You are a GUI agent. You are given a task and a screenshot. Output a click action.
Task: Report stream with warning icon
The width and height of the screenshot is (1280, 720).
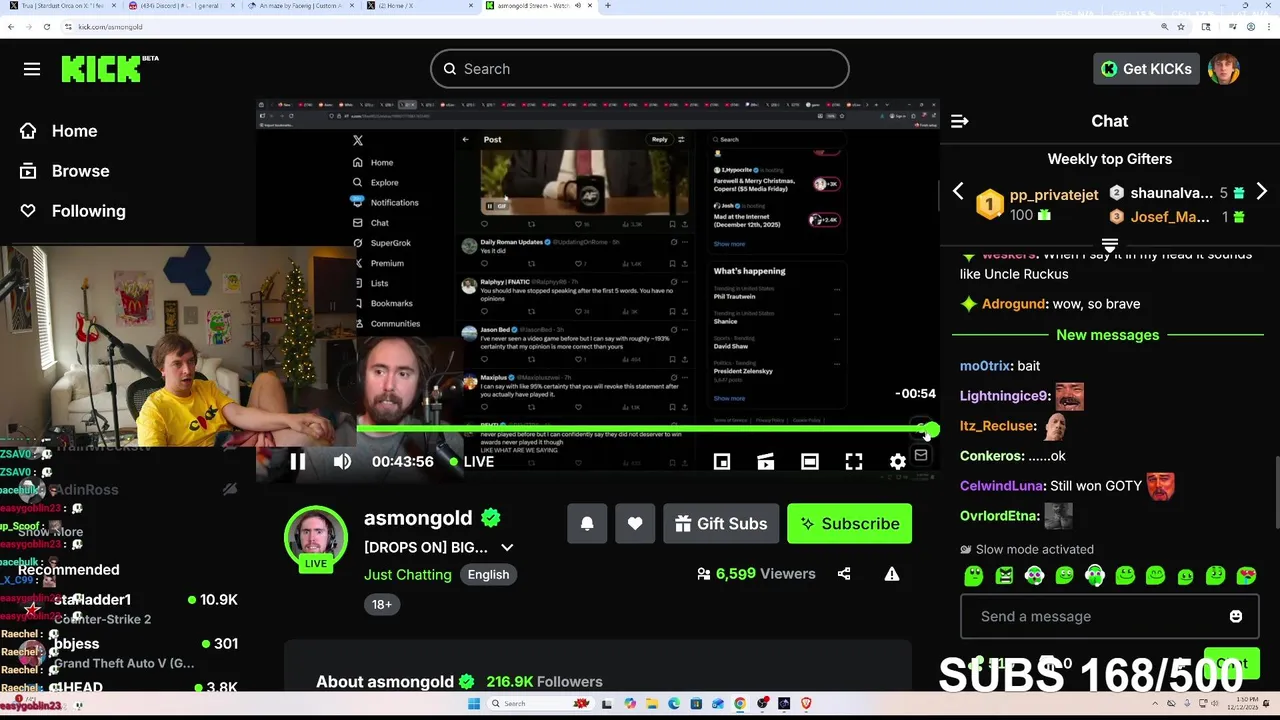pos(892,574)
